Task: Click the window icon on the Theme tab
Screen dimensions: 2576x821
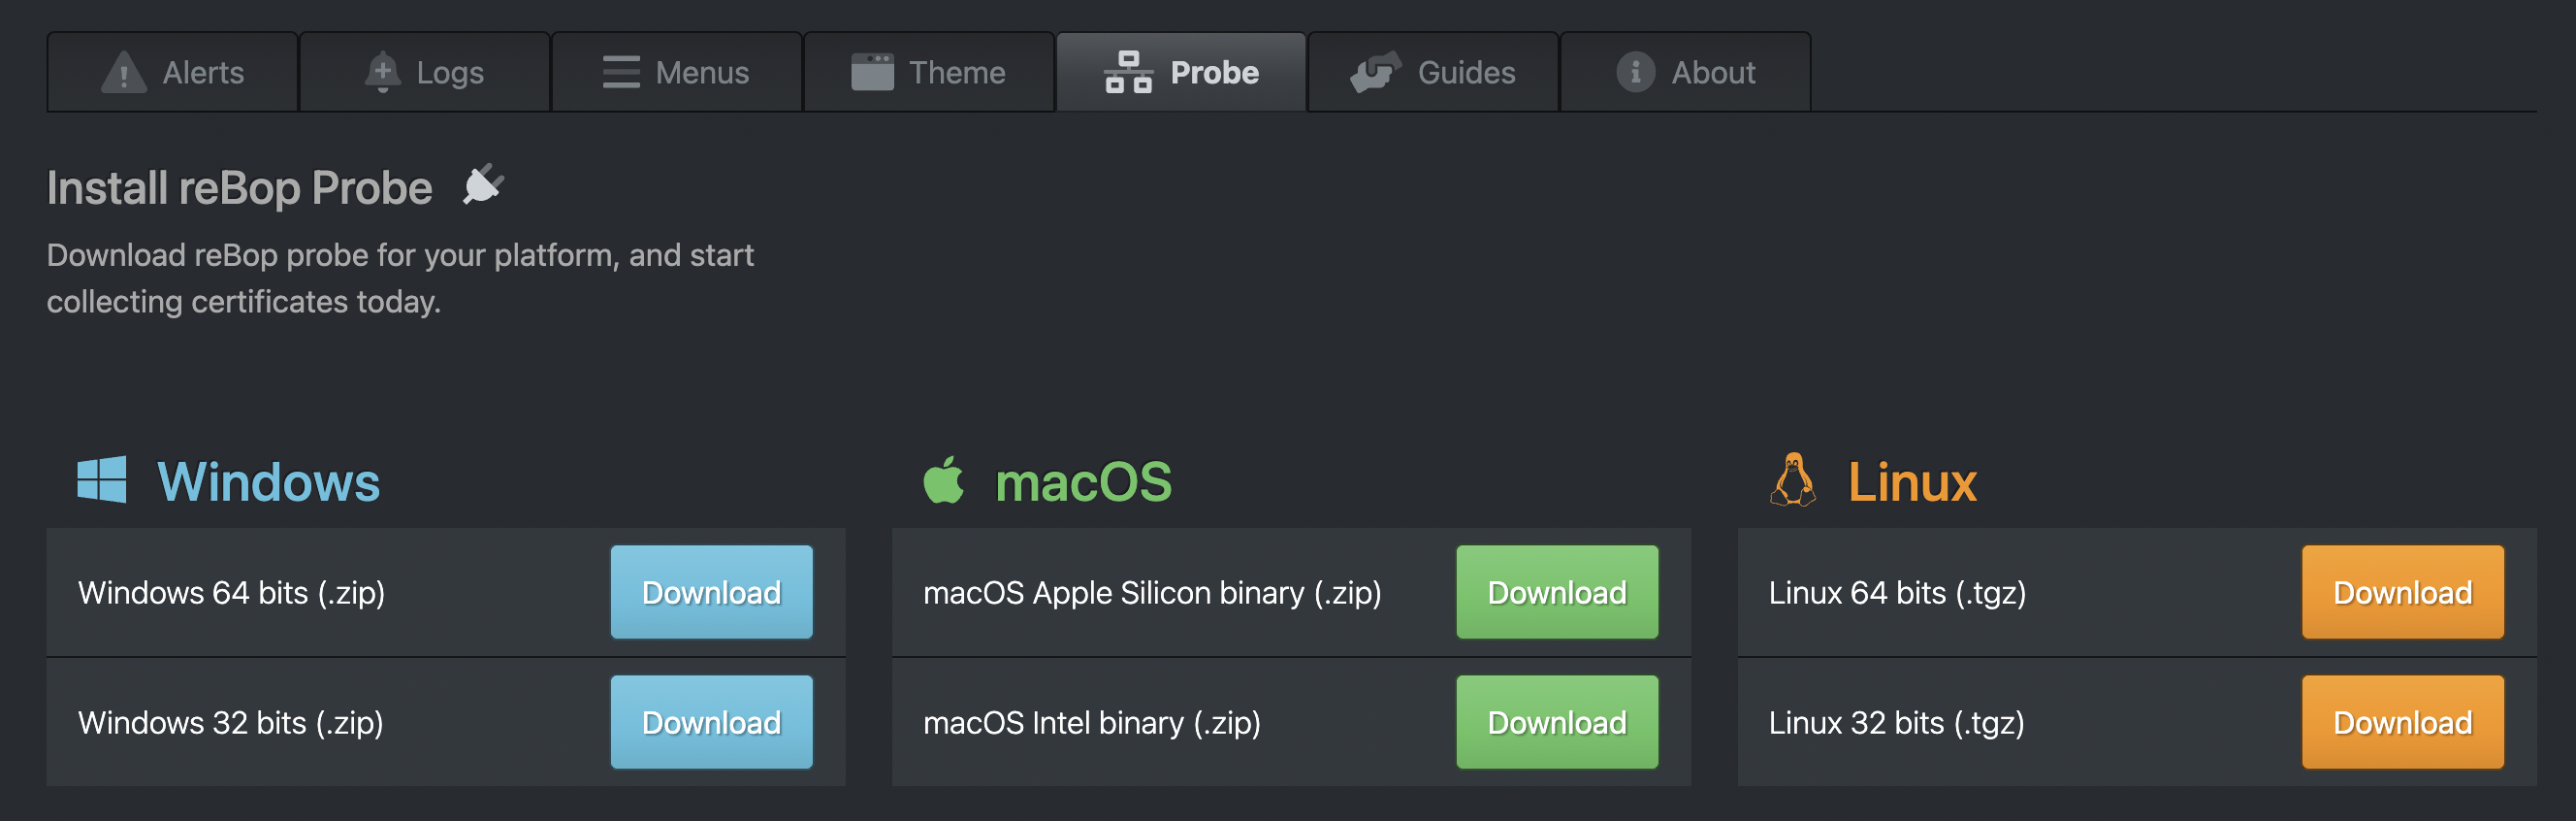Action: (874, 71)
